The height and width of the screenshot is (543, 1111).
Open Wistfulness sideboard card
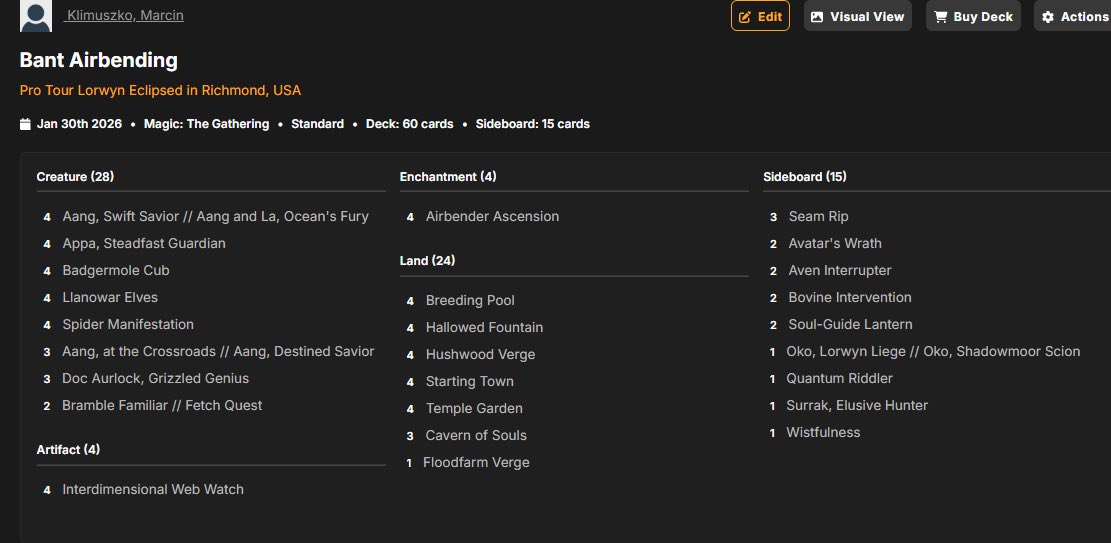coord(823,432)
